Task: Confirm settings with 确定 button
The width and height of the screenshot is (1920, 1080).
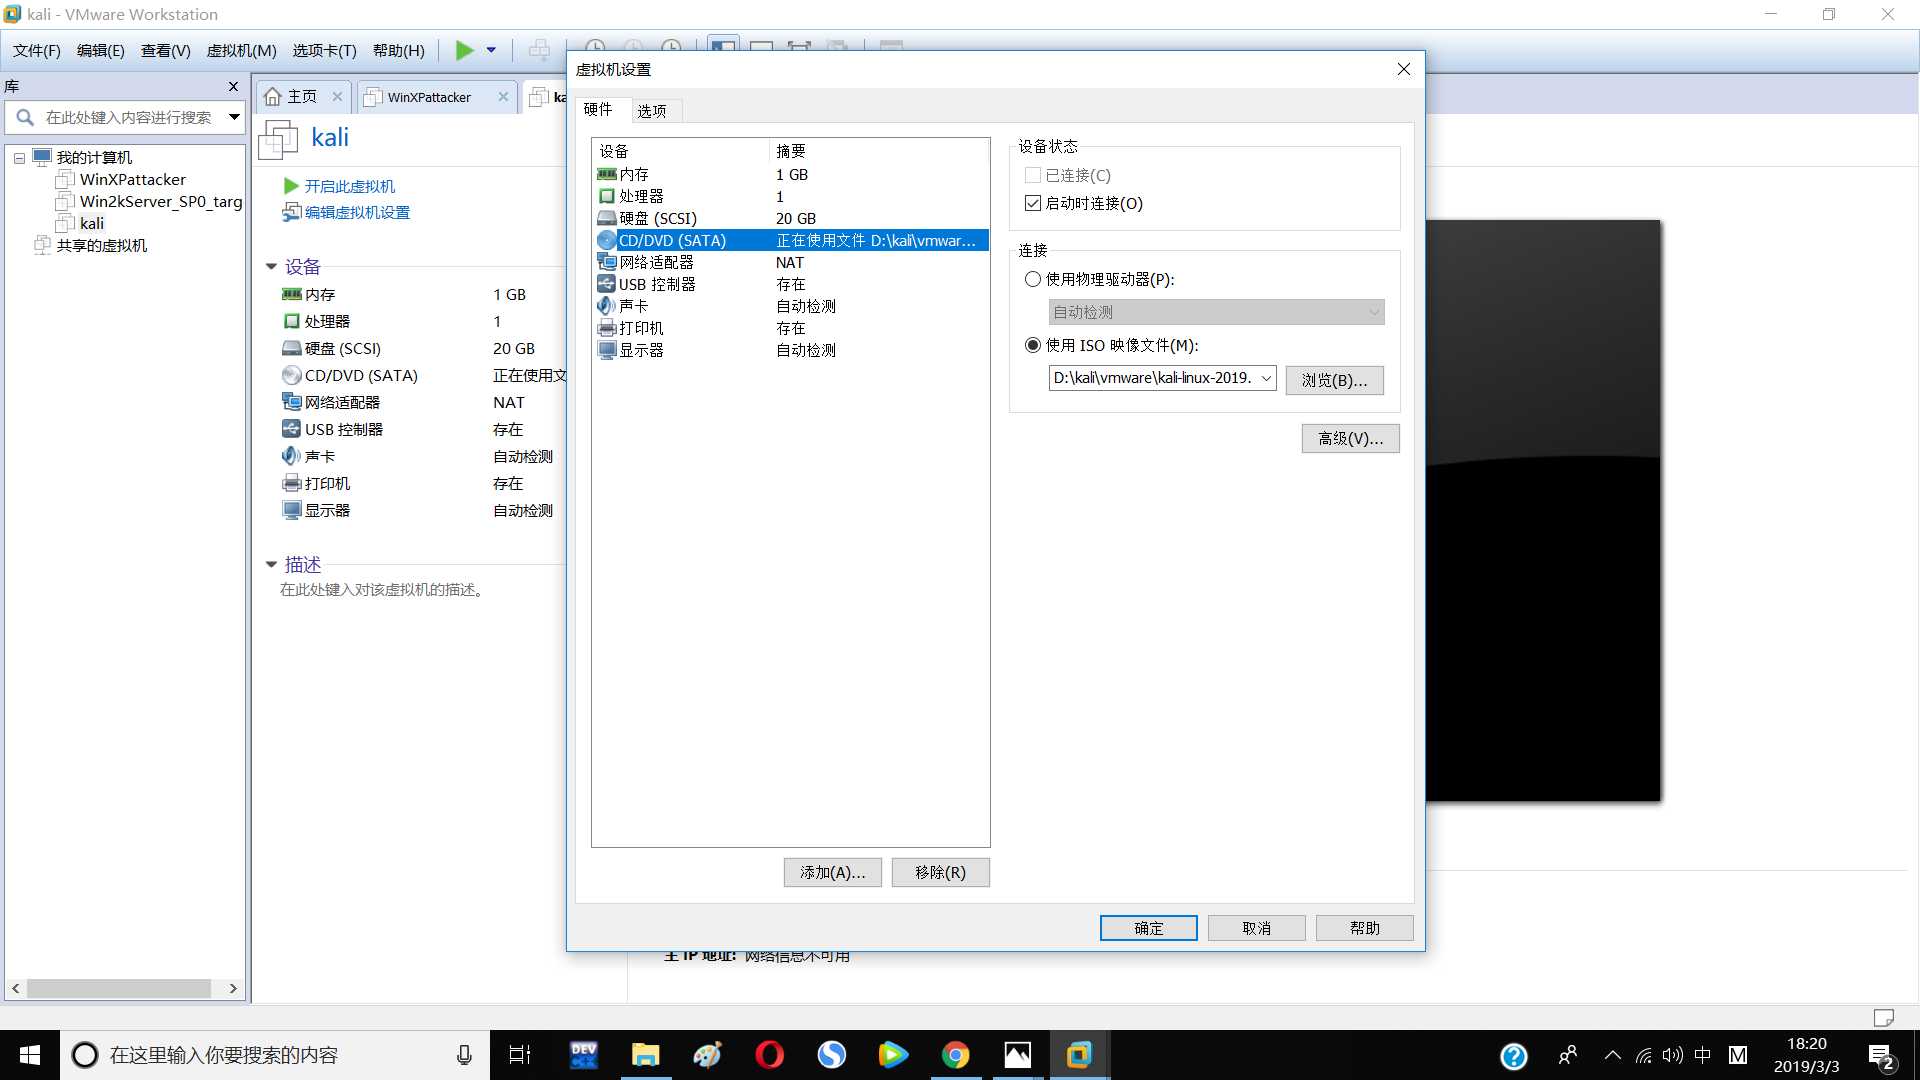Action: click(x=1148, y=928)
